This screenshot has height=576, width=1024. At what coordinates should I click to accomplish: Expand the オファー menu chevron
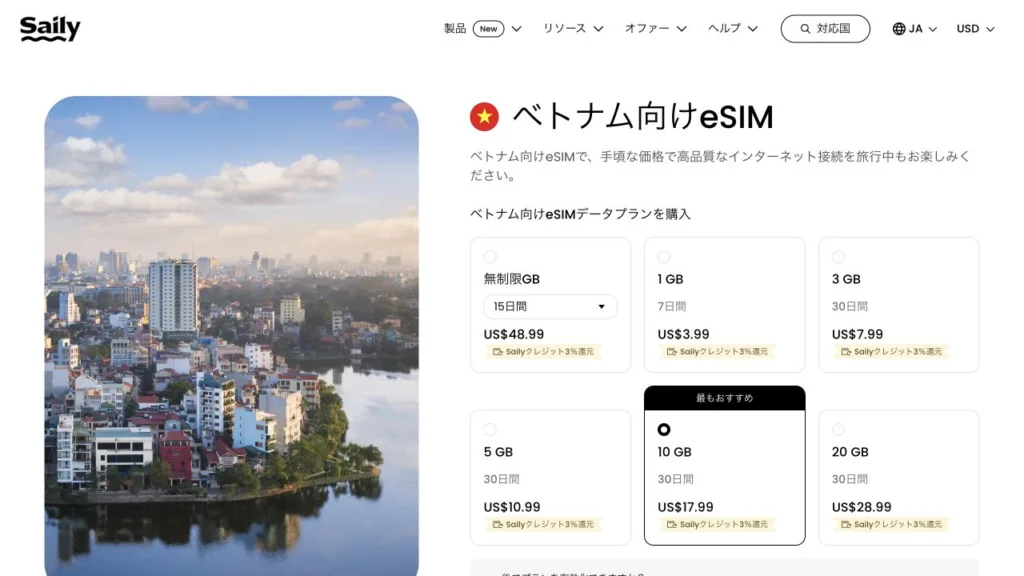tap(681, 29)
